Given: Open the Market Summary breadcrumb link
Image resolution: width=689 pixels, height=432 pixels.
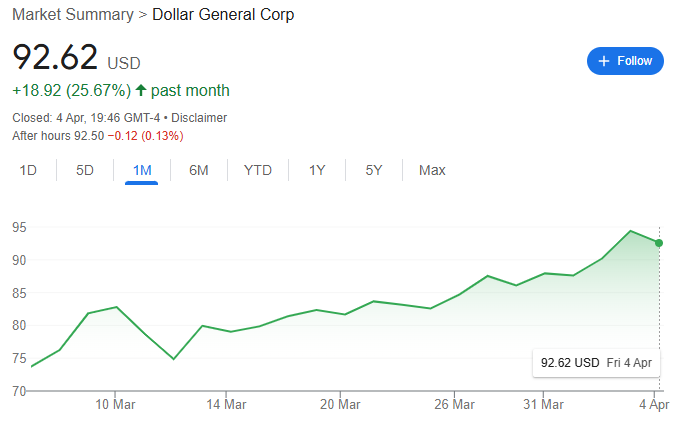Looking at the screenshot, I should (x=70, y=15).
